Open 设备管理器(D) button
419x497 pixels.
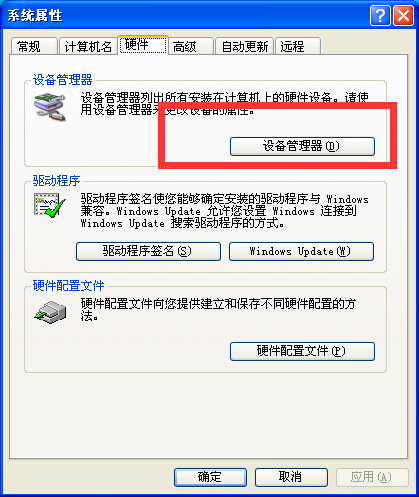[x=302, y=146]
